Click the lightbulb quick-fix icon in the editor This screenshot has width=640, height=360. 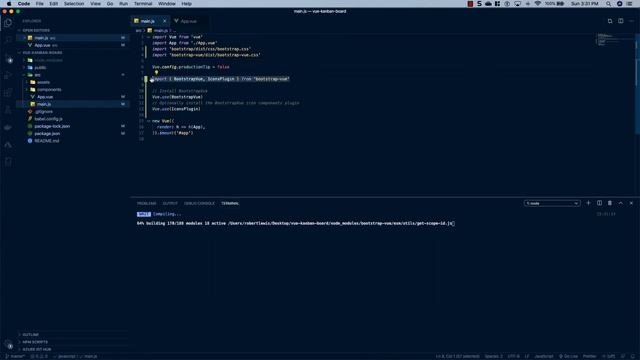tap(156, 73)
